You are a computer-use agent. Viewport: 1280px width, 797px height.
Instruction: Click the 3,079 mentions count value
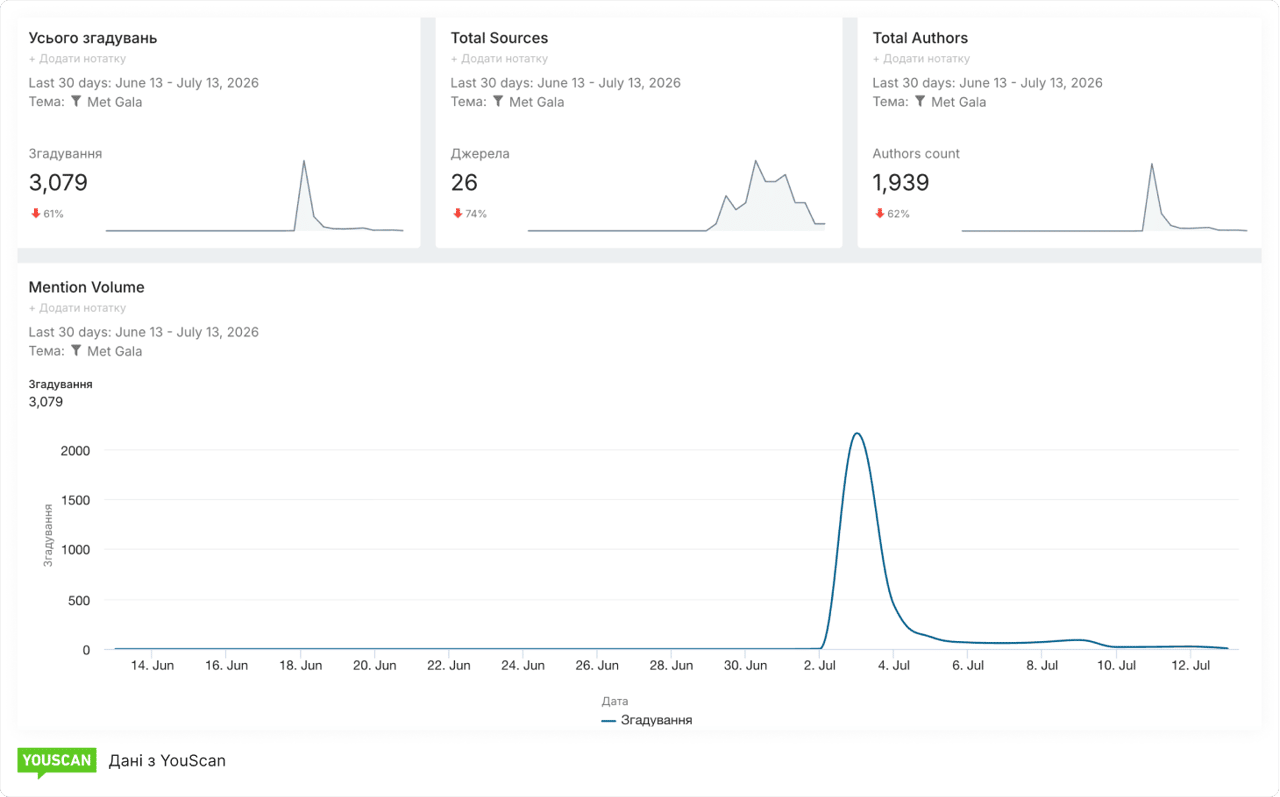(x=58, y=182)
